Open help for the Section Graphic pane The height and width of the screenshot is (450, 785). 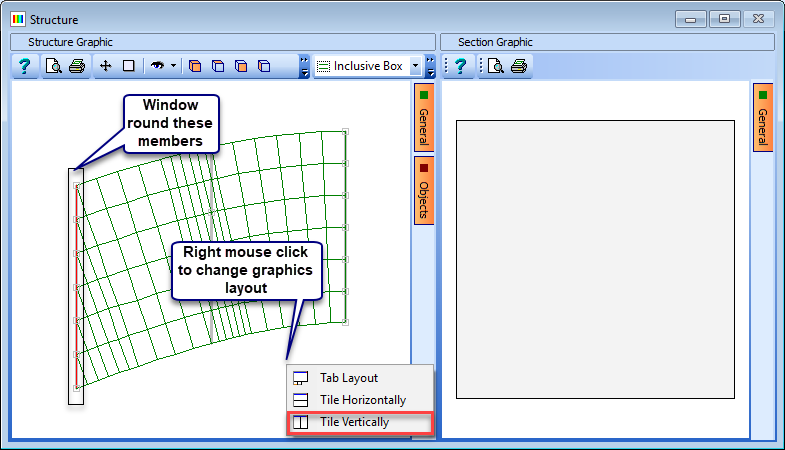(461, 66)
